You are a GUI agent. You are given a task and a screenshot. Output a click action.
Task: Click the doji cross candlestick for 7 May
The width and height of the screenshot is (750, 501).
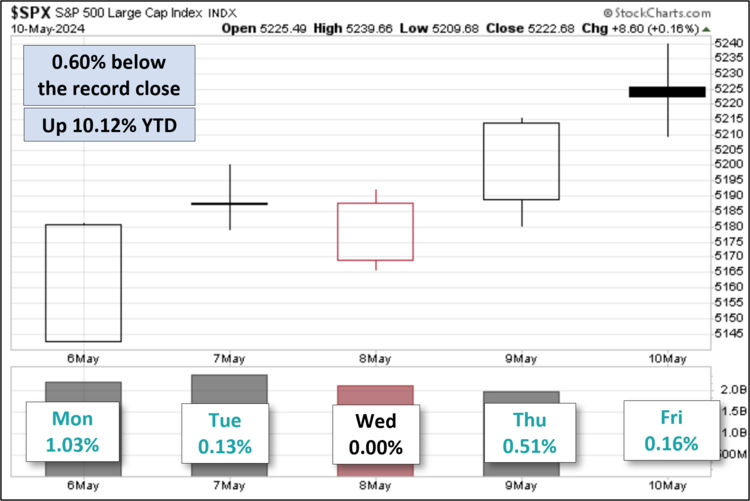(230, 203)
